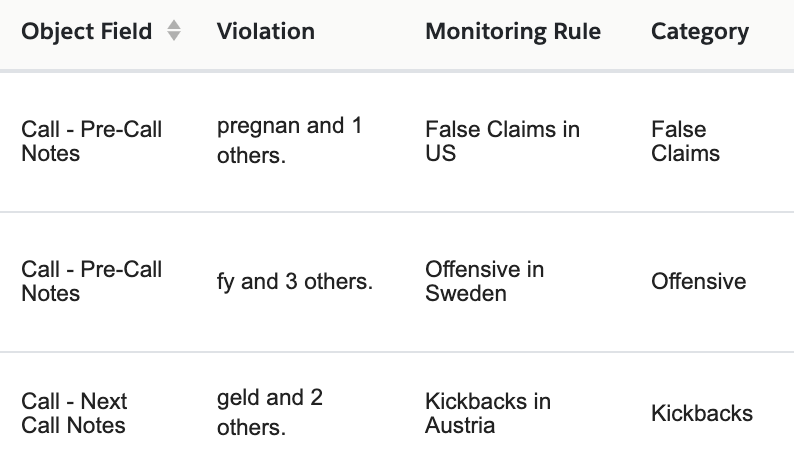Click the divider between first and second rows
The image size is (794, 469).
tap(397, 212)
